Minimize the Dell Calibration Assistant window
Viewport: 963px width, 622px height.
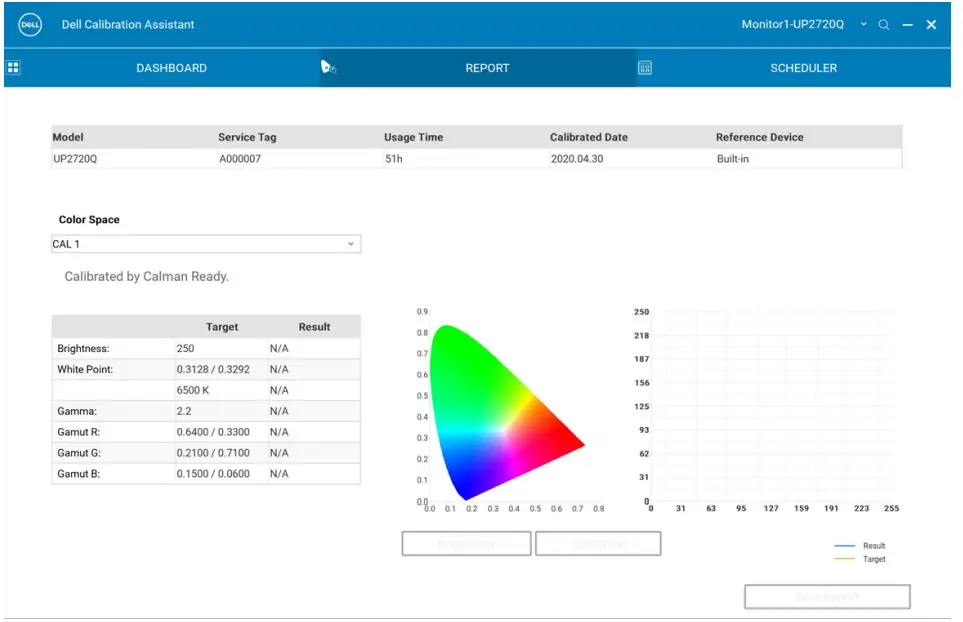(908, 25)
